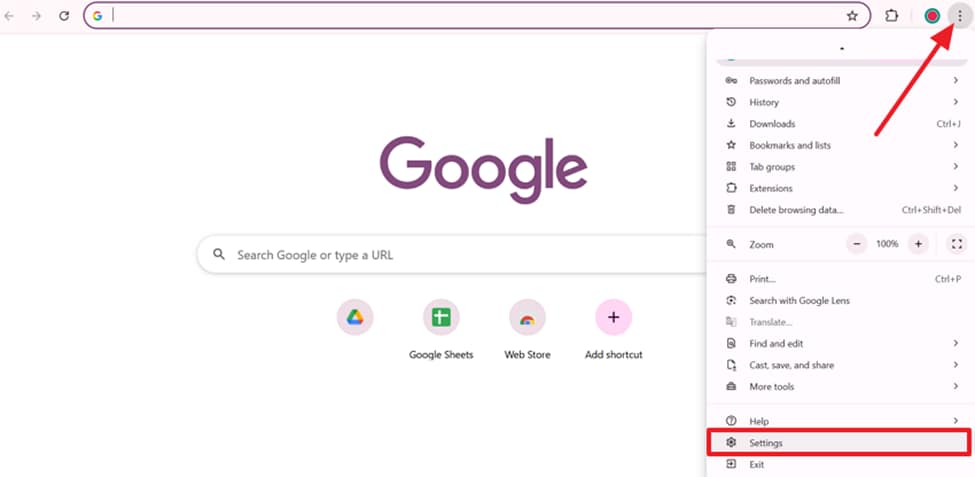Go back with the back arrow
The height and width of the screenshot is (477, 975).
click(x=9, y=16)
